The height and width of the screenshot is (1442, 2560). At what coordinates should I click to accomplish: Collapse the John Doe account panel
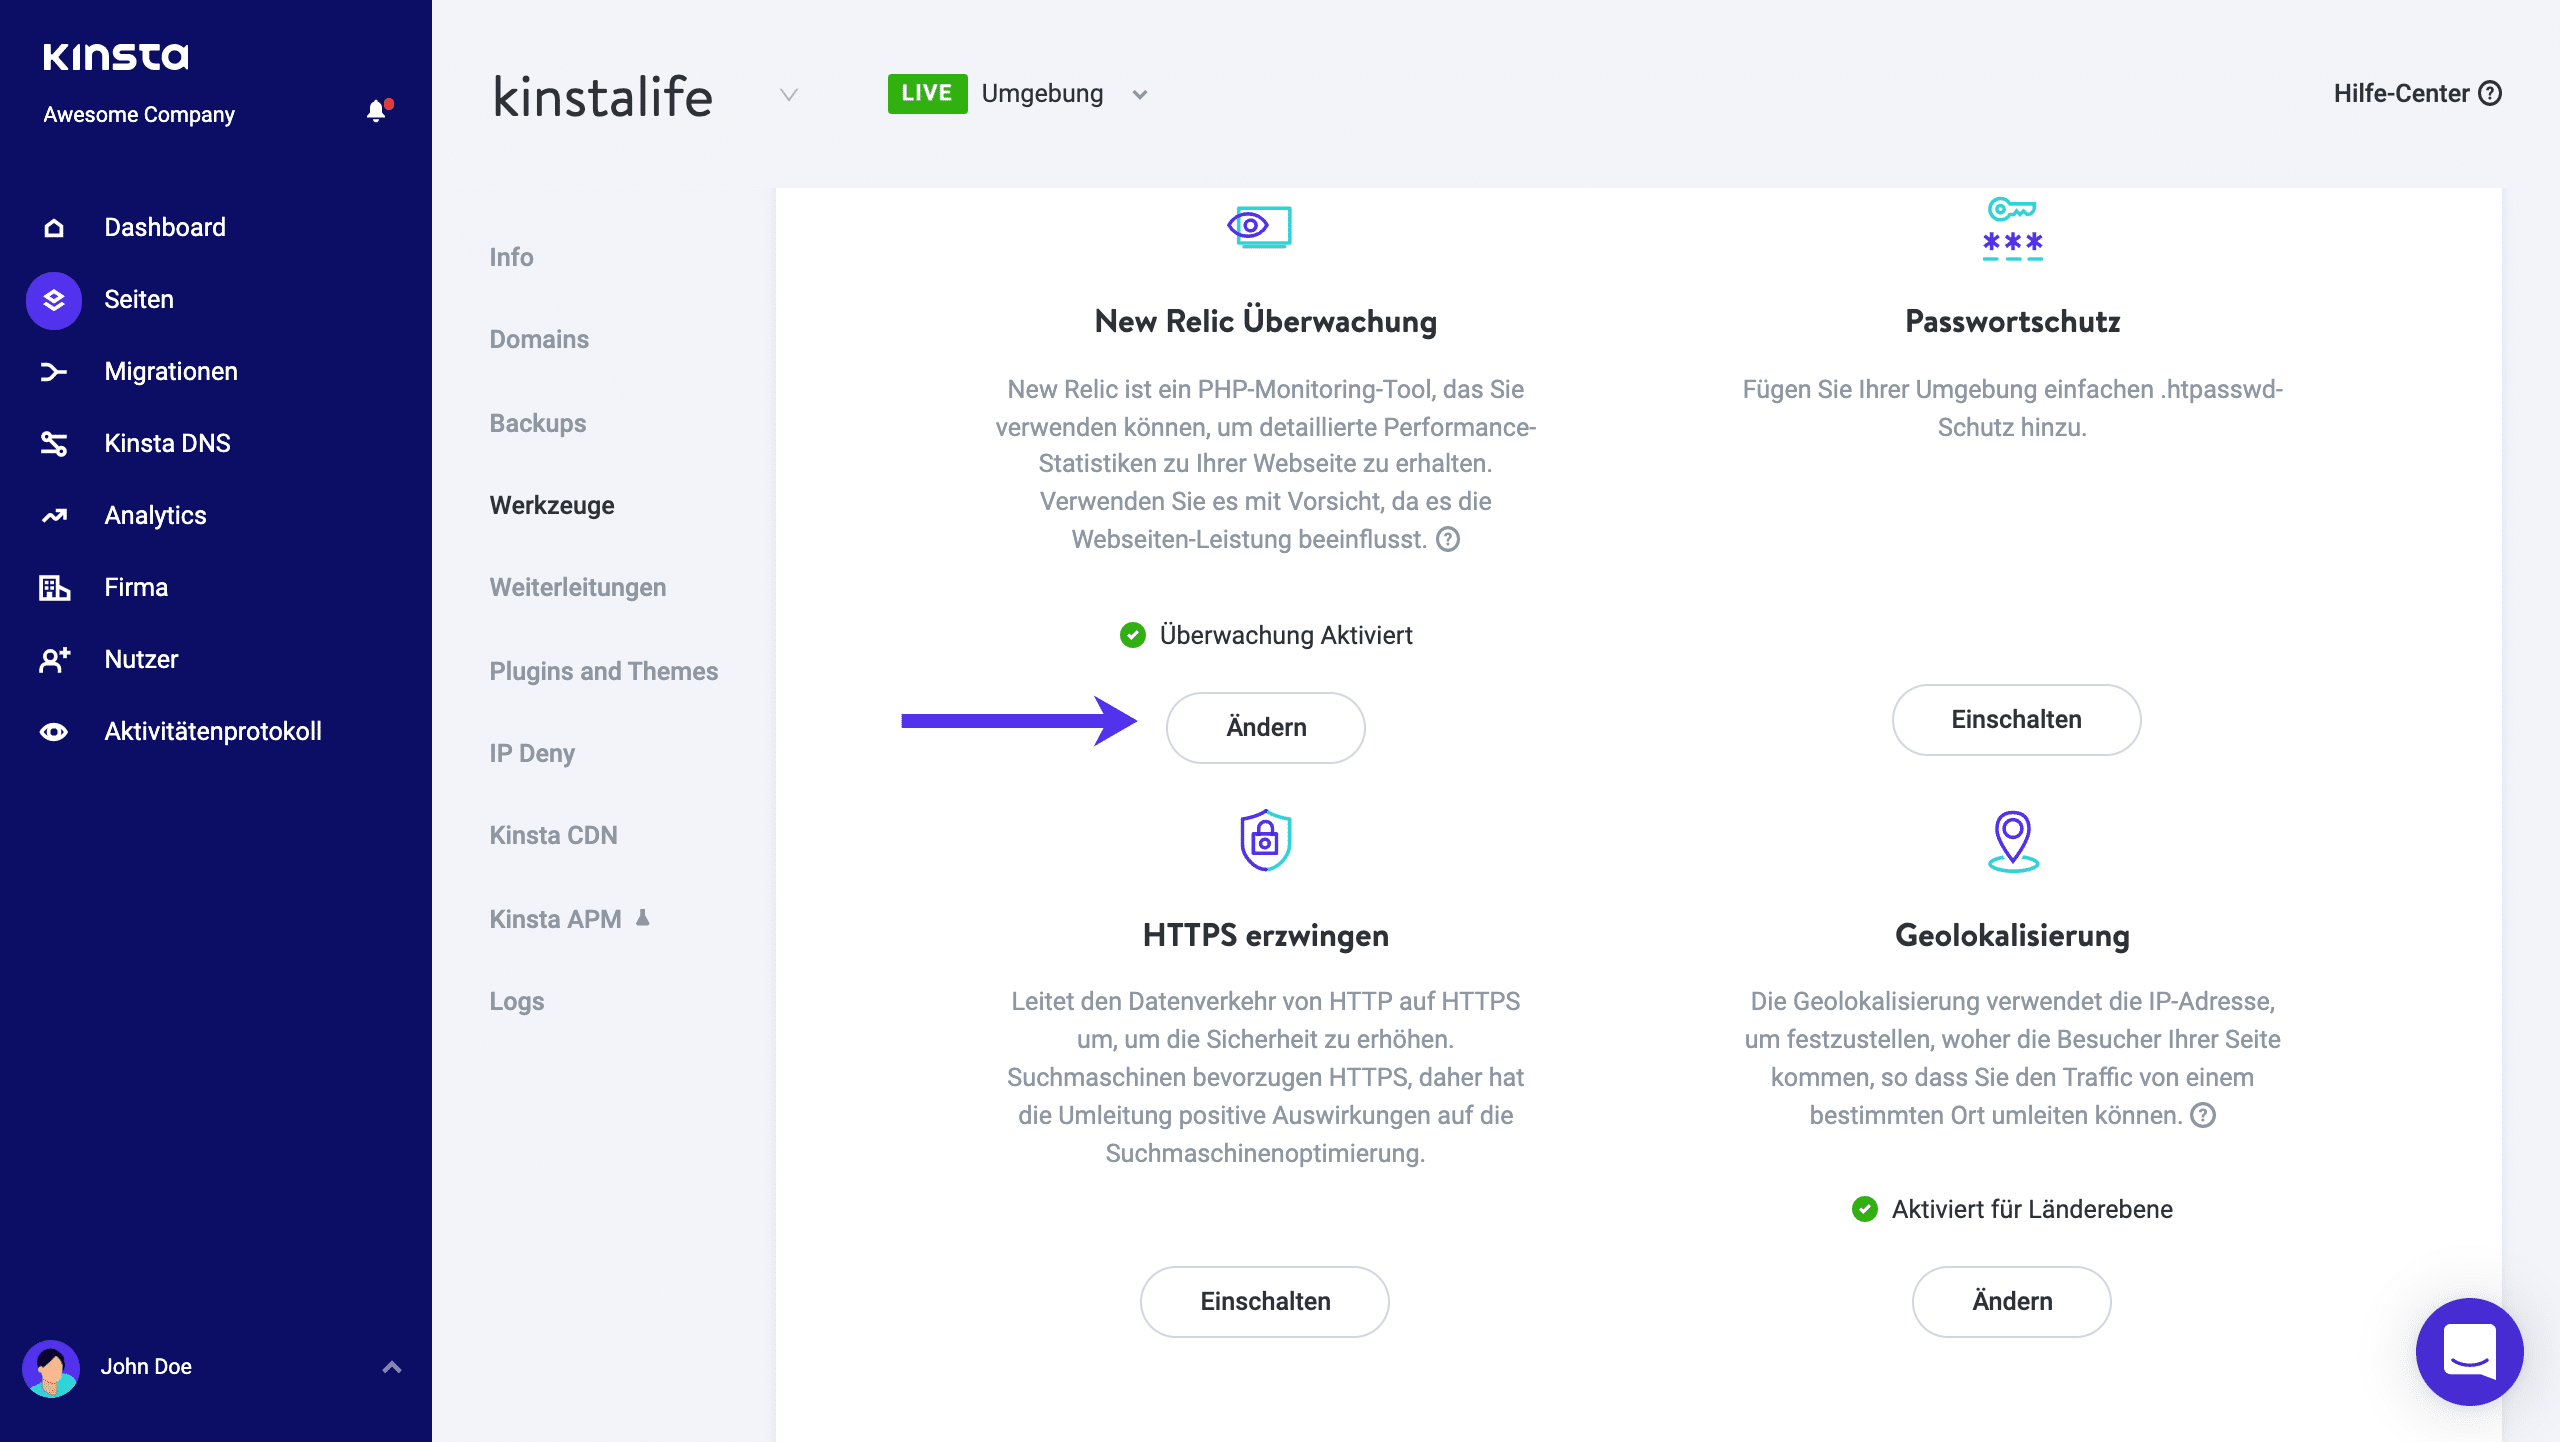coord(391,1366)
